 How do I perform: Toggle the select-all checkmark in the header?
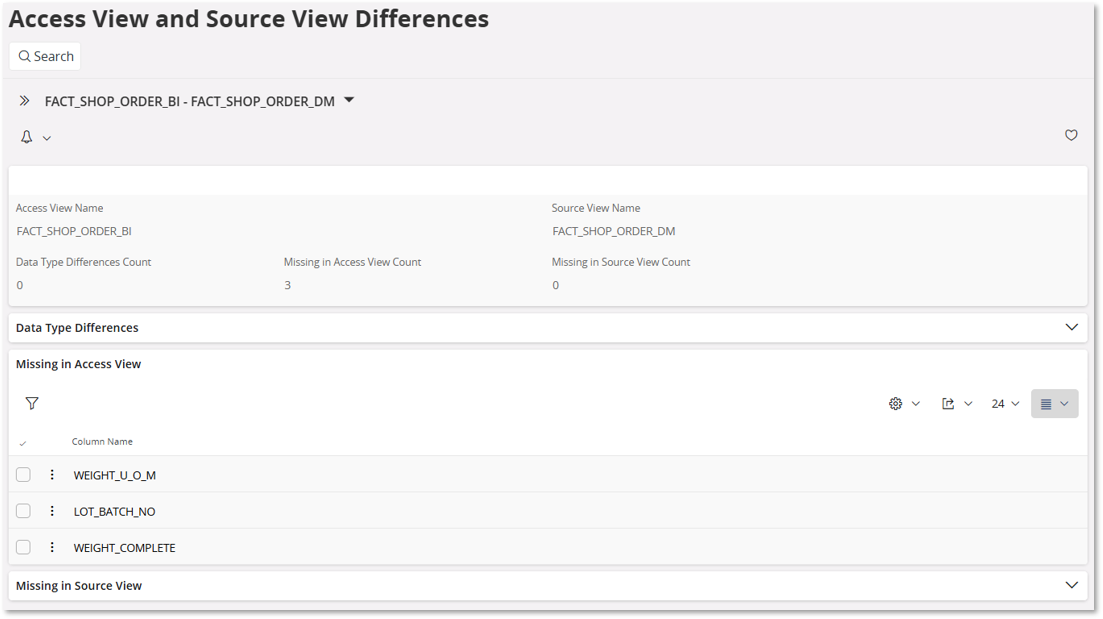pos(23,443)
